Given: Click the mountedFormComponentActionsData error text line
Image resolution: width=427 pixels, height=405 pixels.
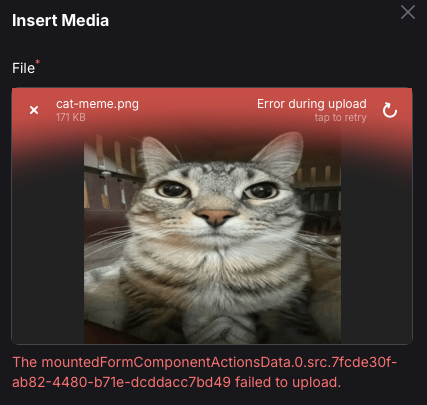Looking at the screenshot, I should (205, 362).
